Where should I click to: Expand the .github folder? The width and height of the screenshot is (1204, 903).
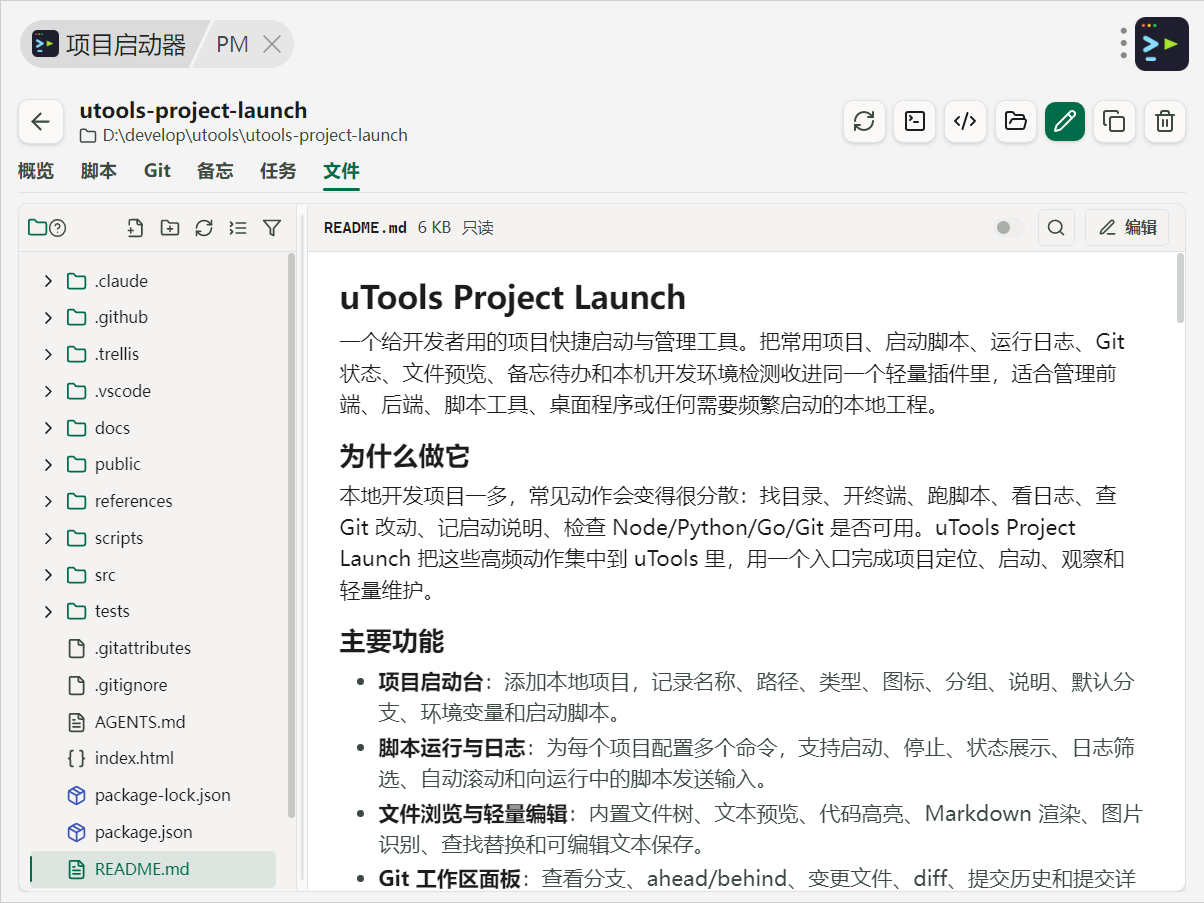click(x=48, y=317)
